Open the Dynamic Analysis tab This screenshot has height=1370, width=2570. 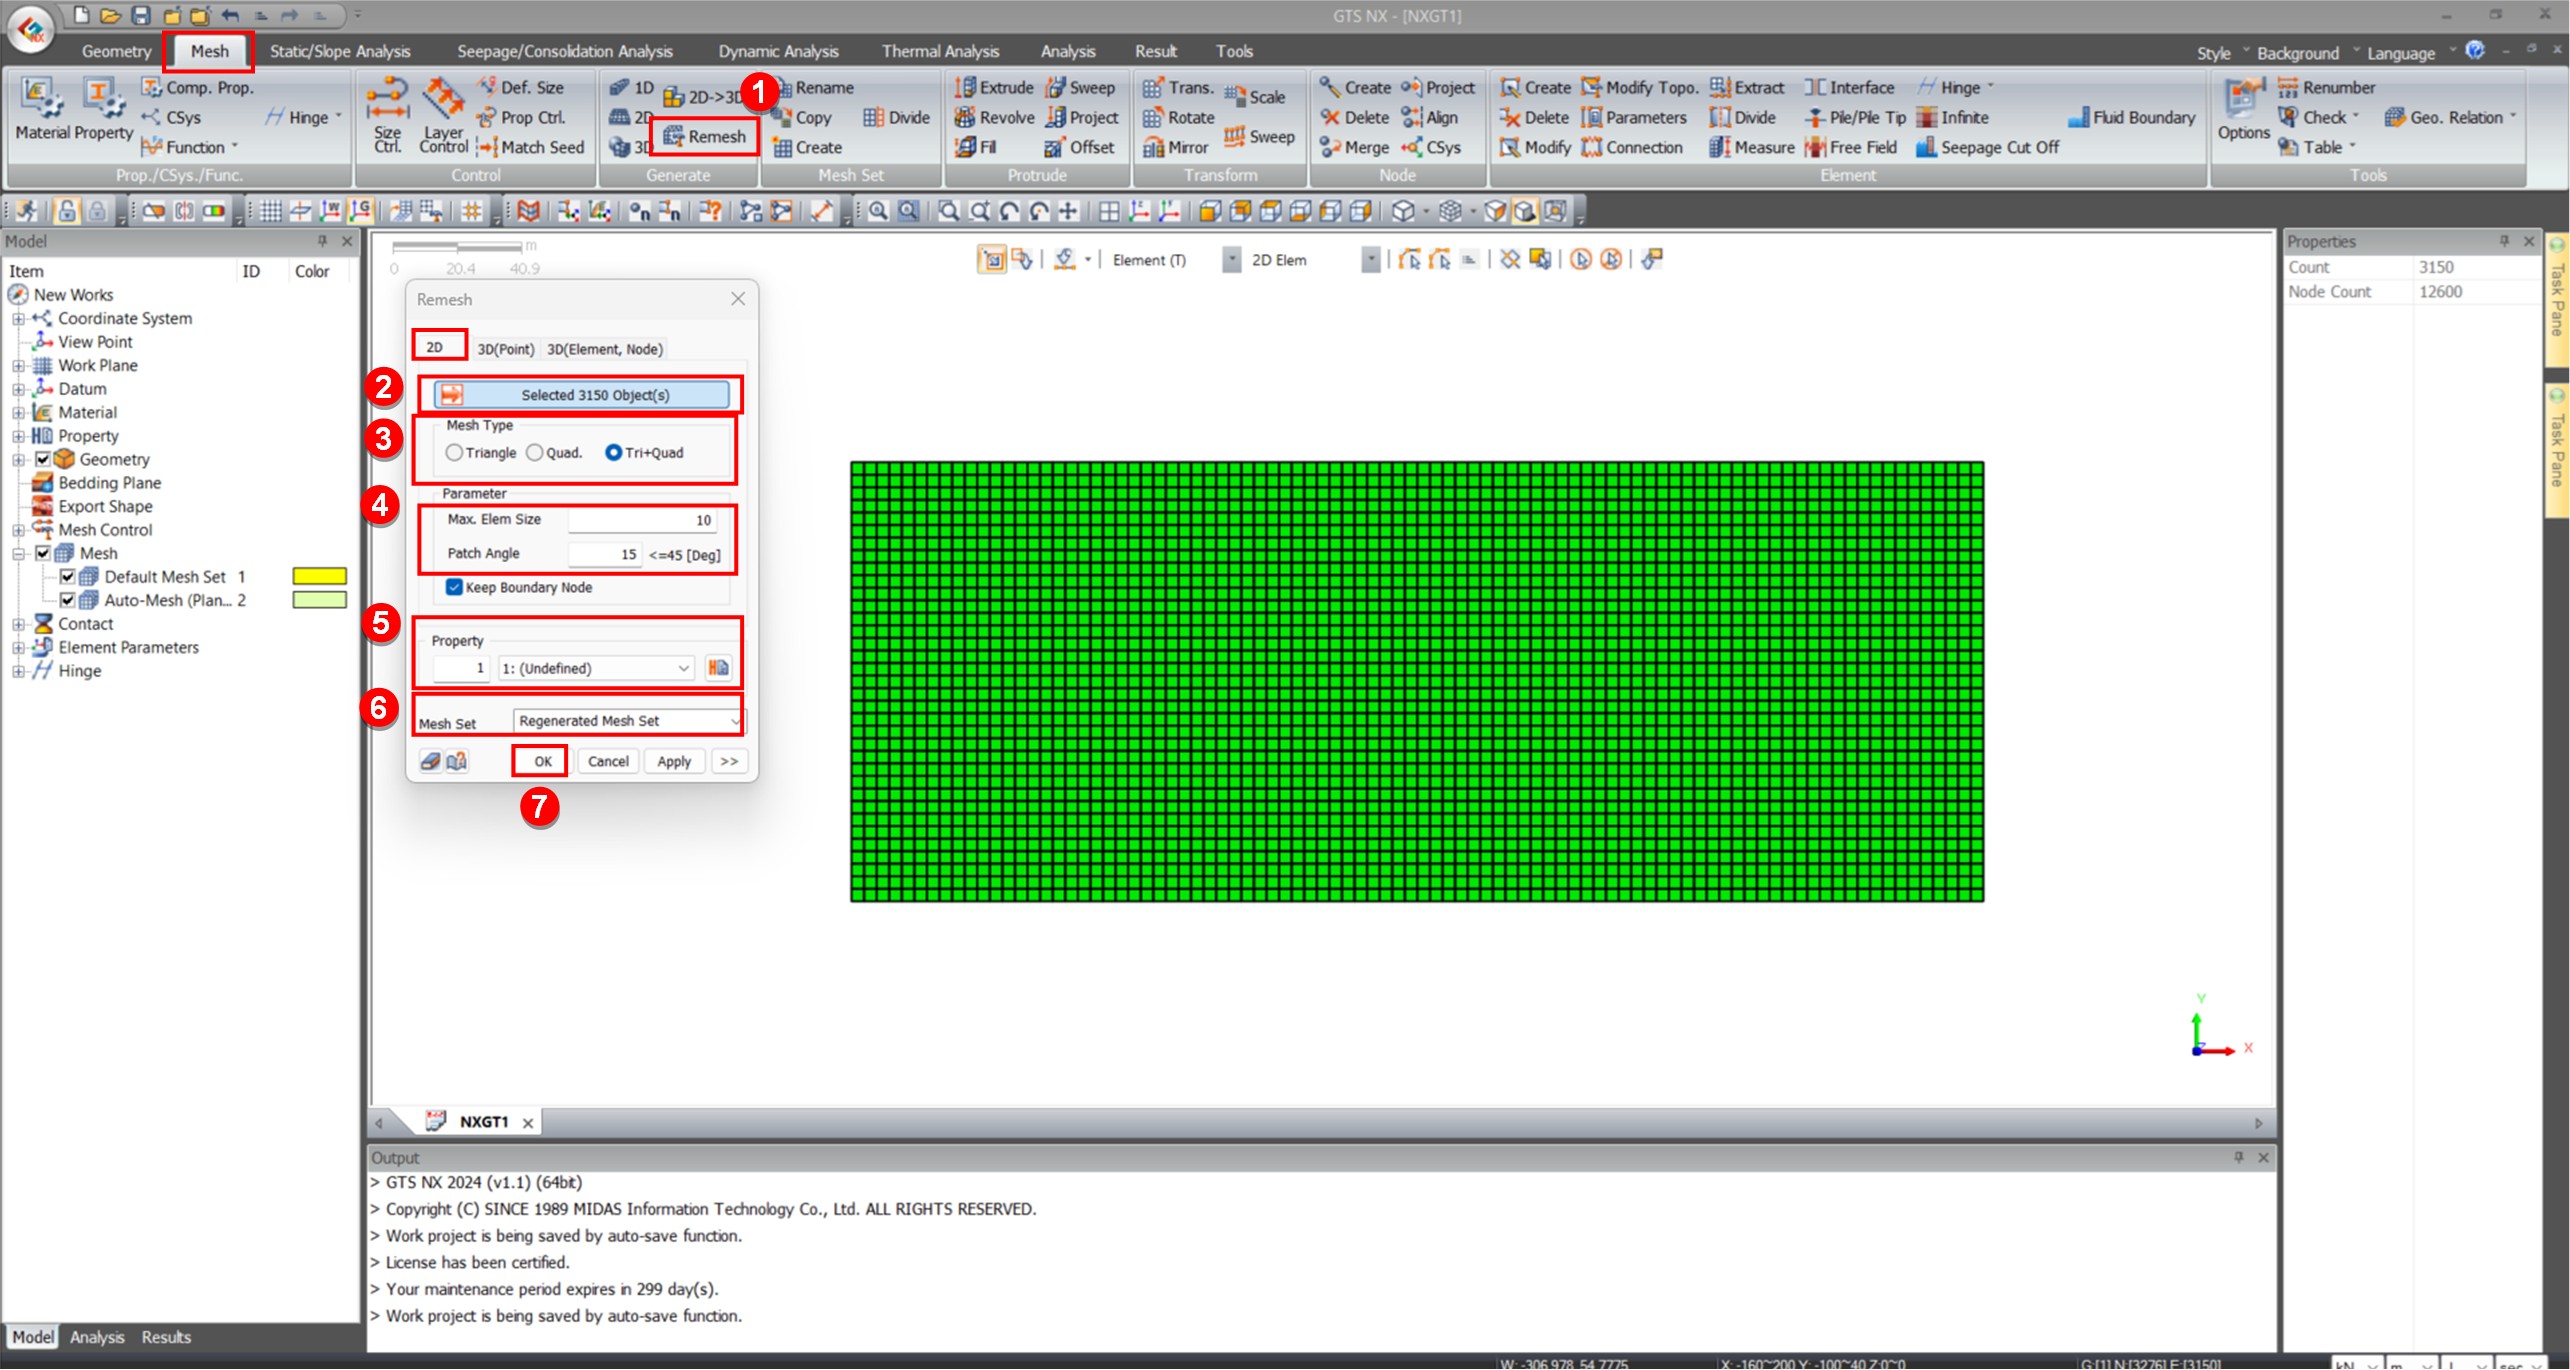pos(778,51)
